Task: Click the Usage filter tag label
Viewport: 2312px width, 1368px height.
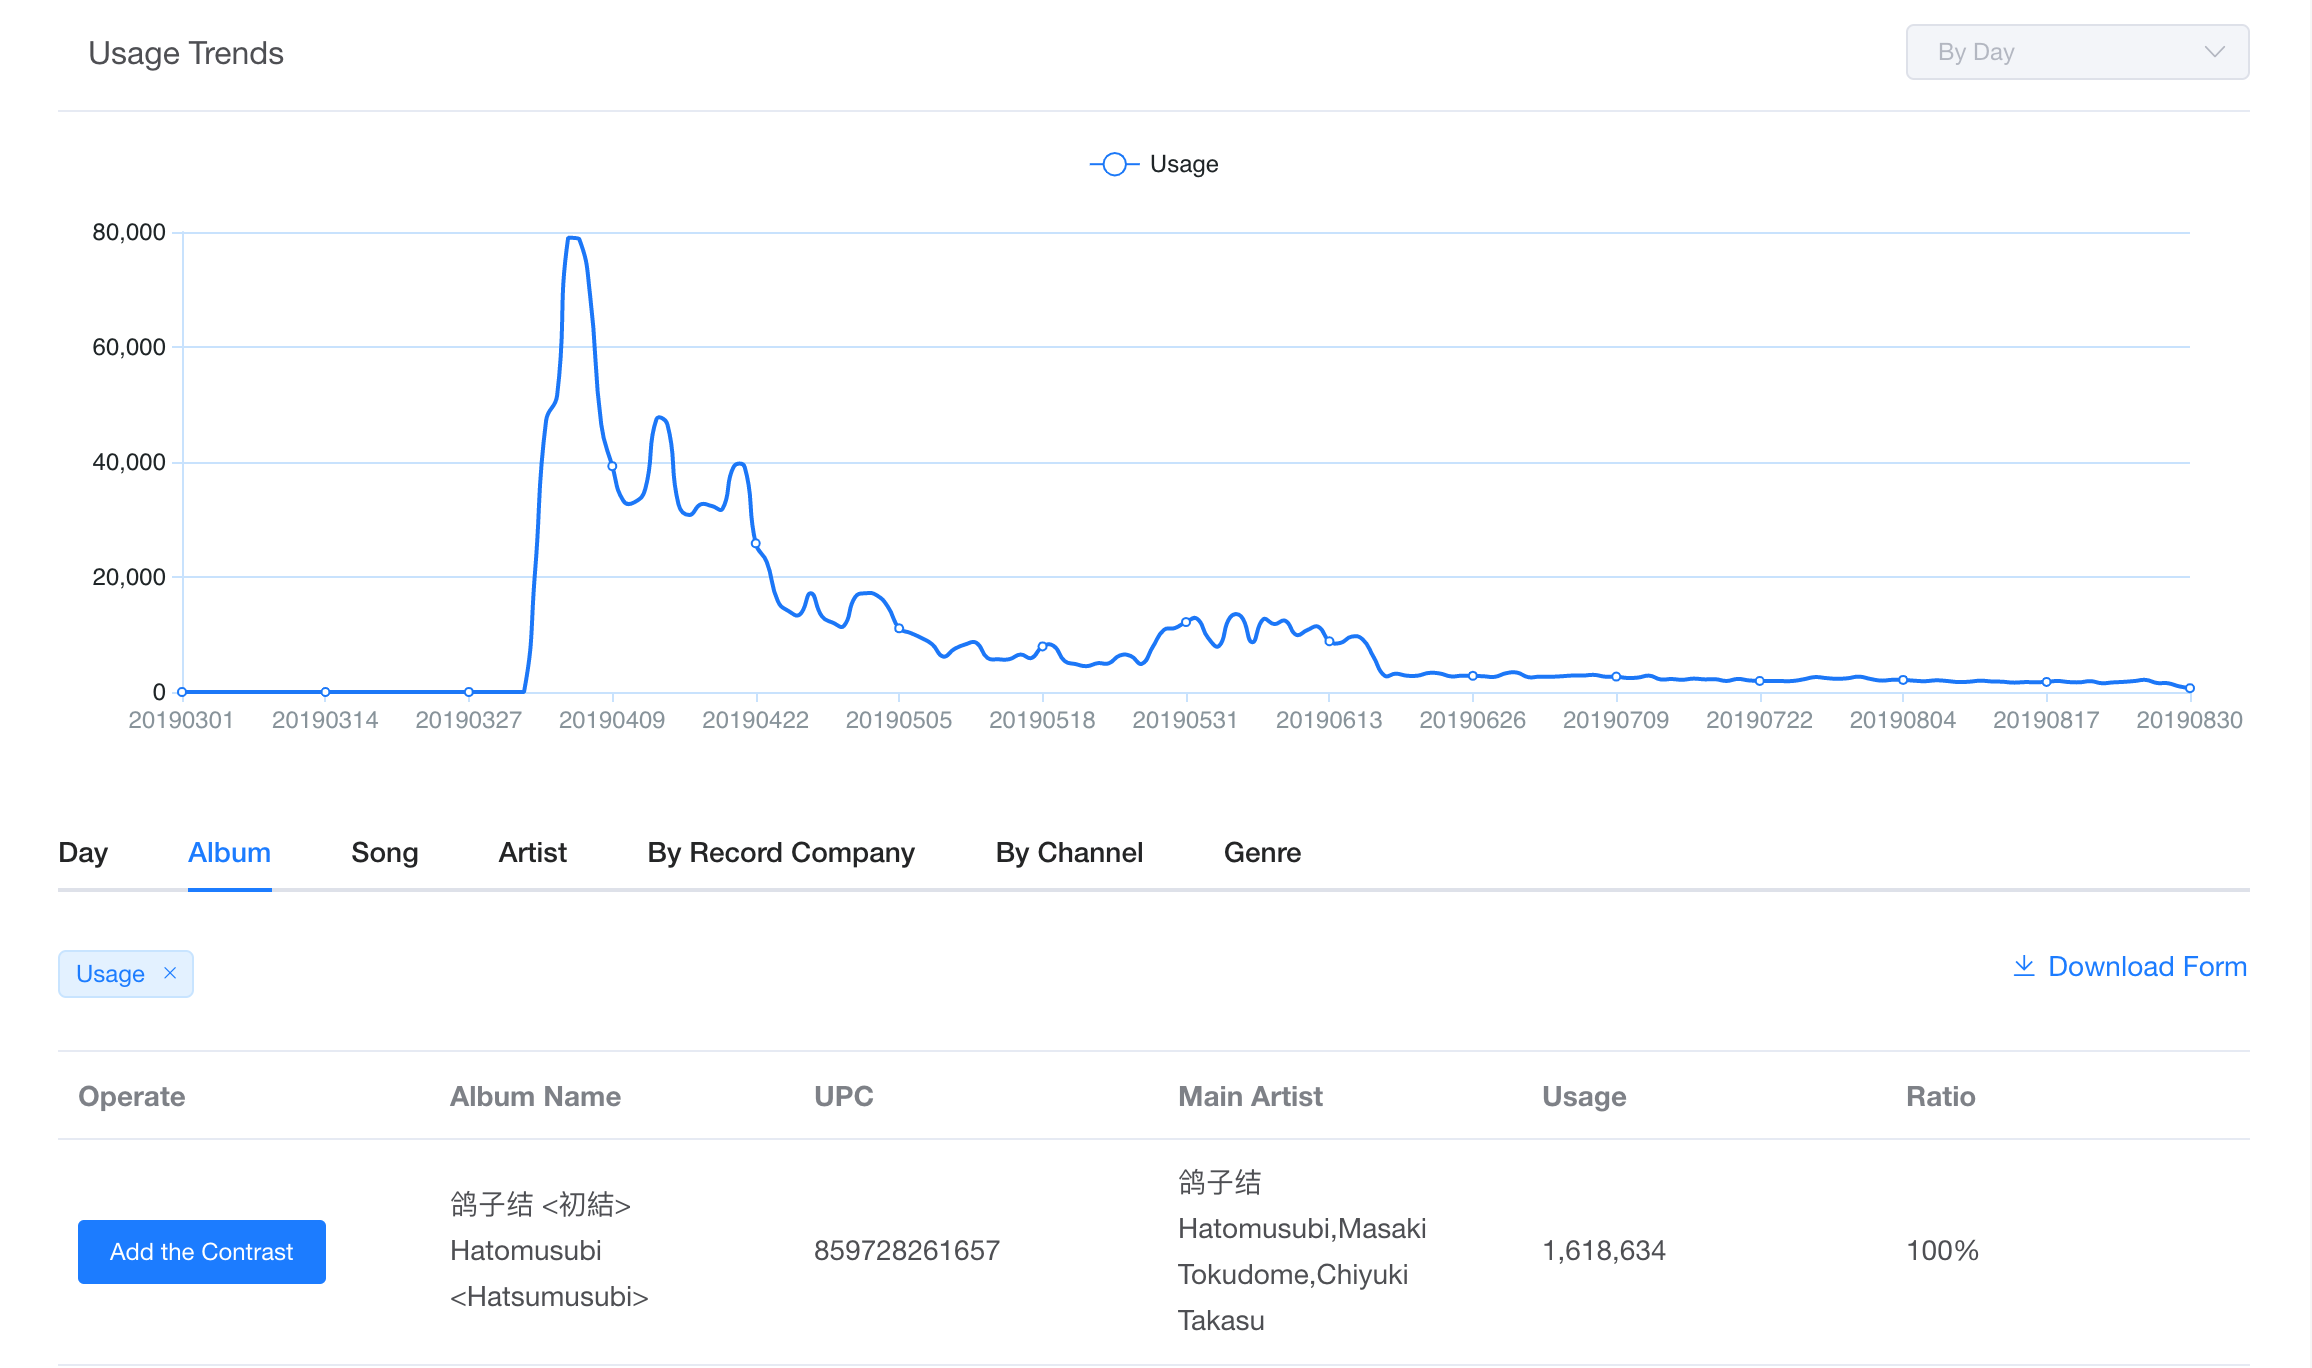Action: point(110,974)
